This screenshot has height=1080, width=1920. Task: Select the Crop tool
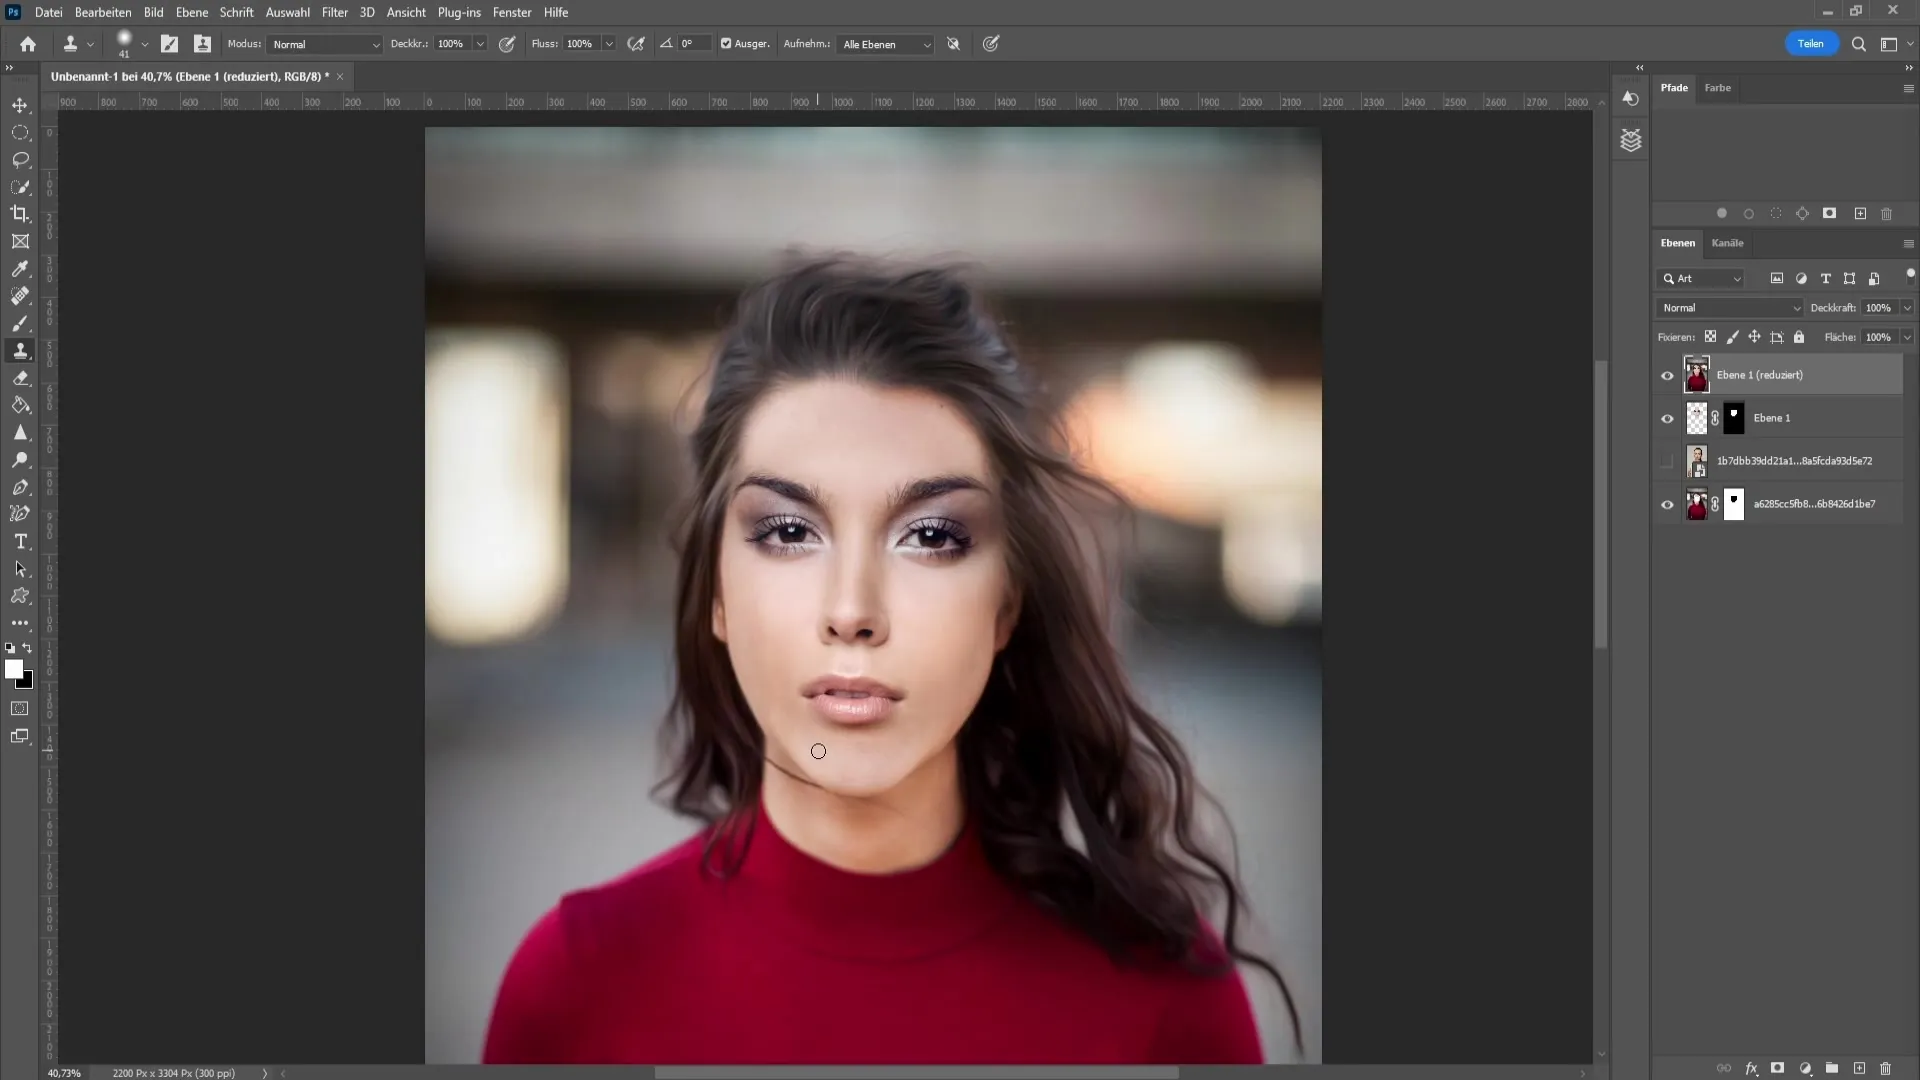tap(20, 214)
